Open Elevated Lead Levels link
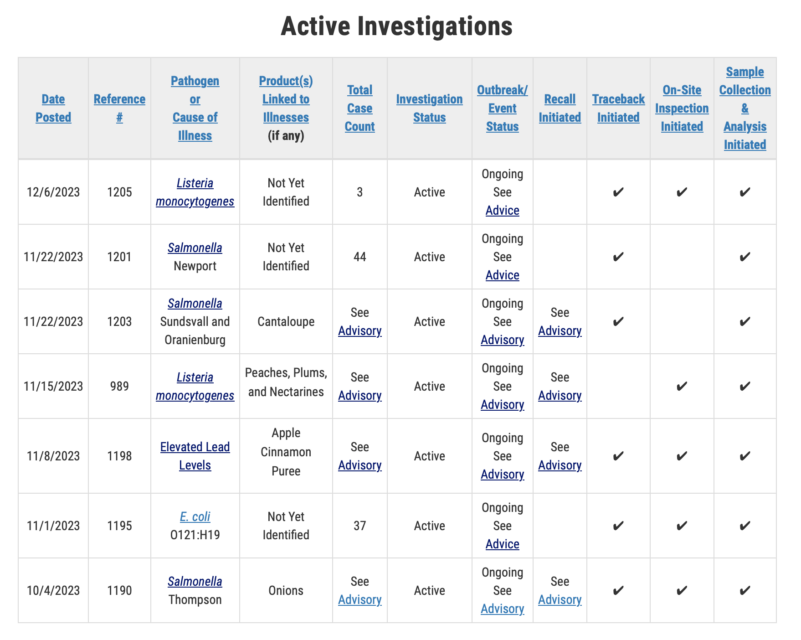 [195, 456]
